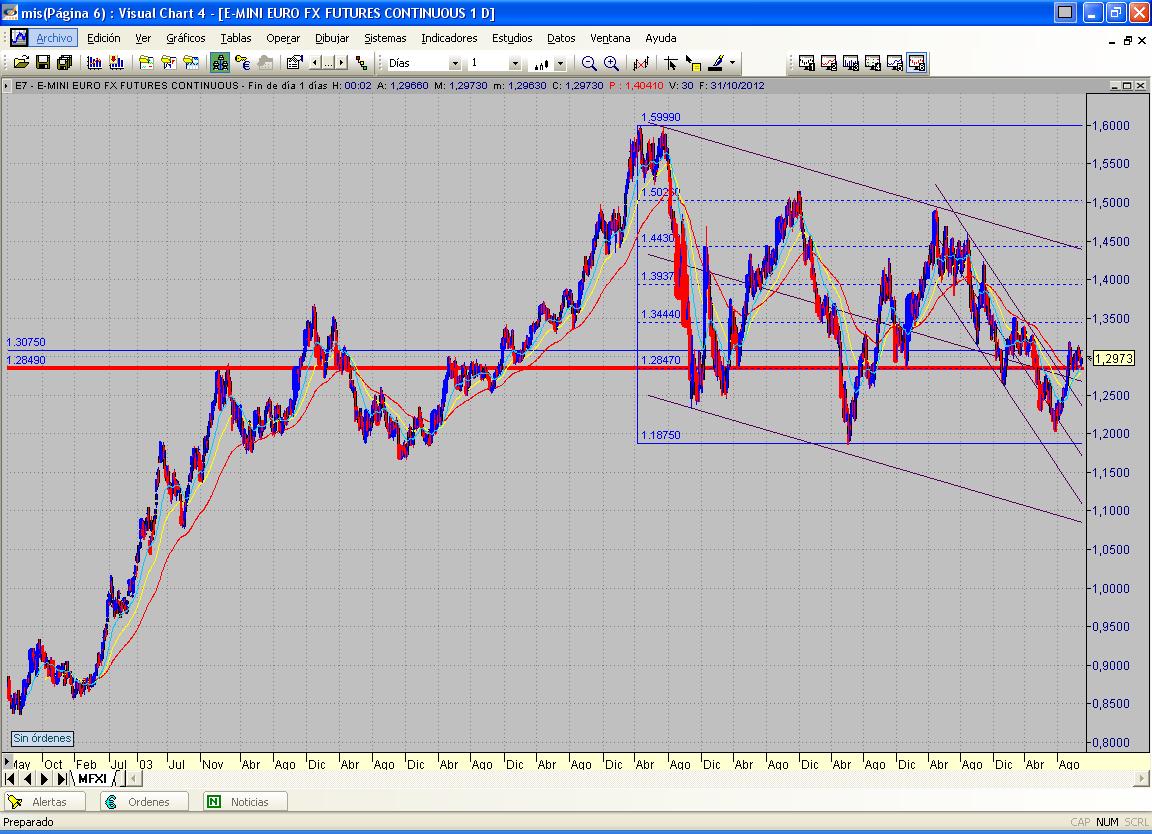Switch to workspace monitor 3 icon
This screenshot has height=834, width=1152.
coord(851,63)
